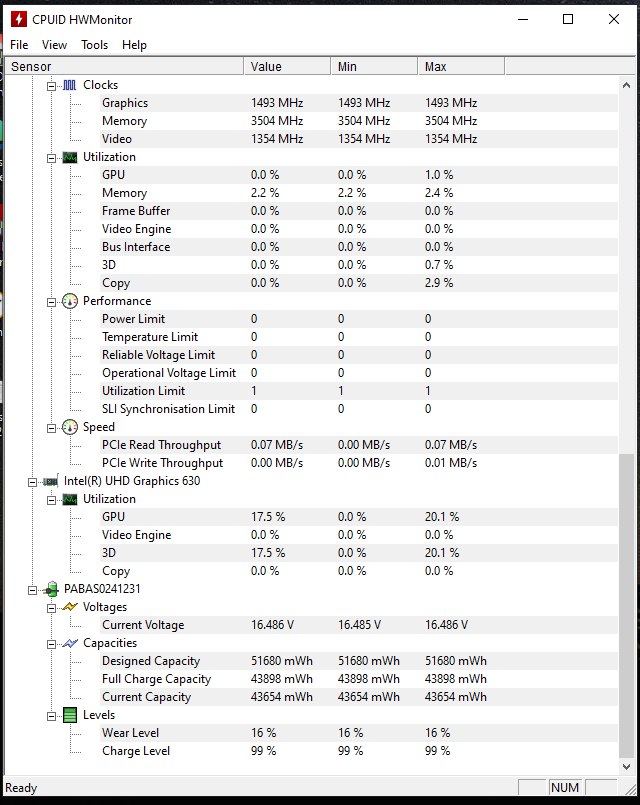Collapse the Clocks tree node
Screen dimensions: 640x805
coord(51,86)
